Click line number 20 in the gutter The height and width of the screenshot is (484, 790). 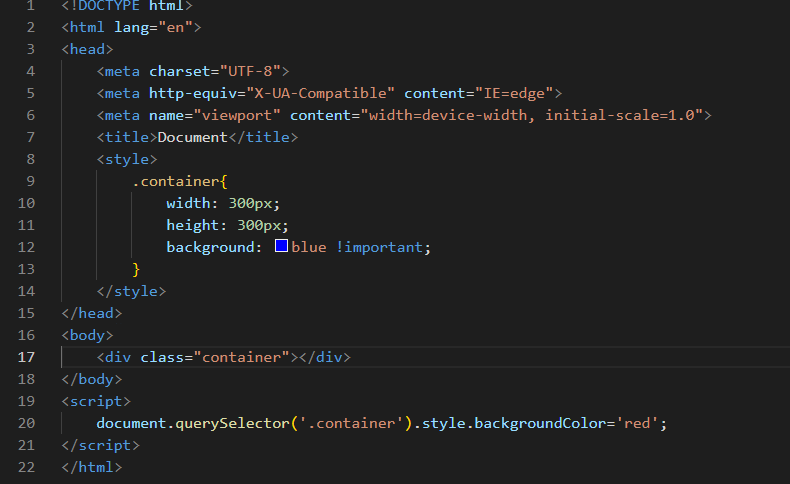[x=26, y=423]
